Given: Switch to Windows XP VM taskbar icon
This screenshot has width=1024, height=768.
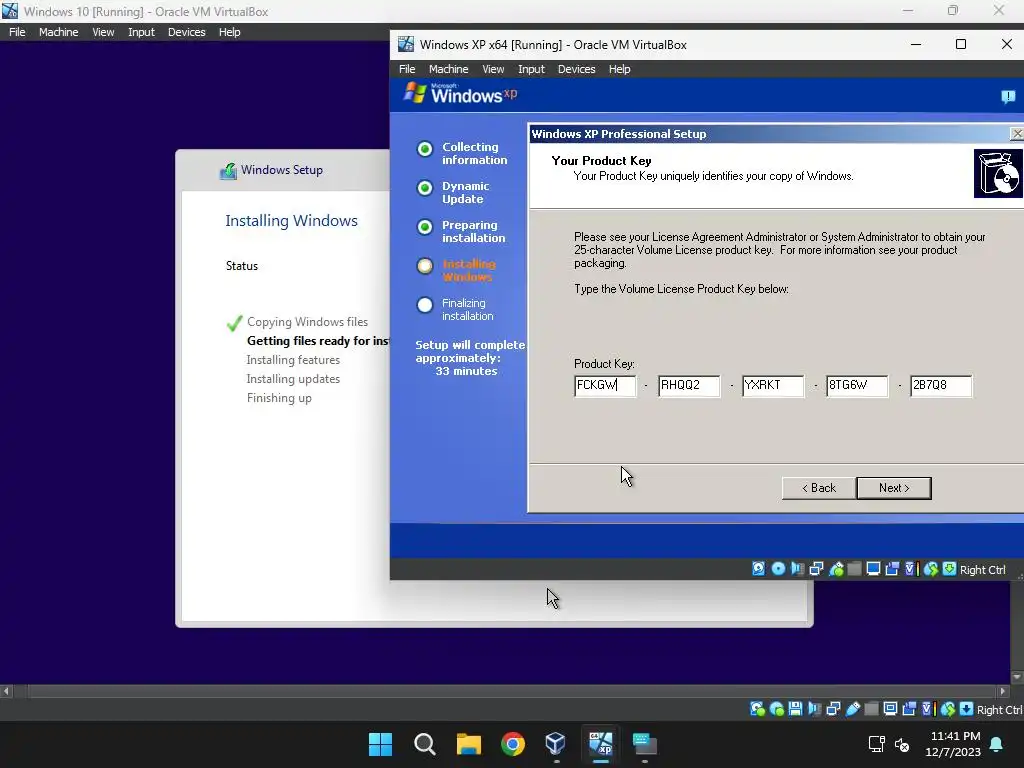Looking at the screenshot, I should pyautogui.click(x=600, y=744).
